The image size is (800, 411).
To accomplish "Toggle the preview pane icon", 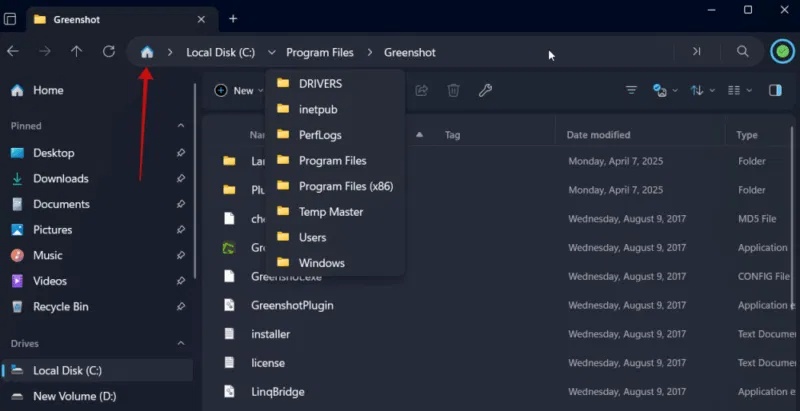I will pos(775,90).
